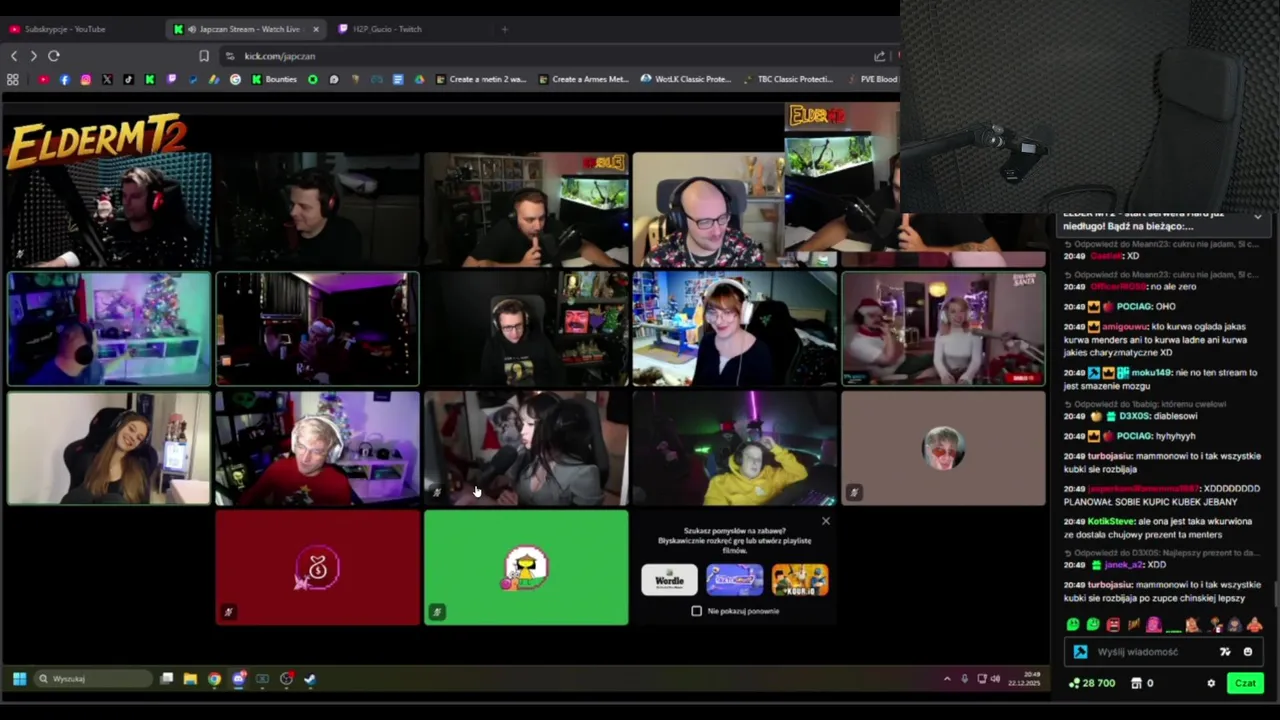
Task: Select the green avatar participant tile
Action: click(x=526, y=568)
